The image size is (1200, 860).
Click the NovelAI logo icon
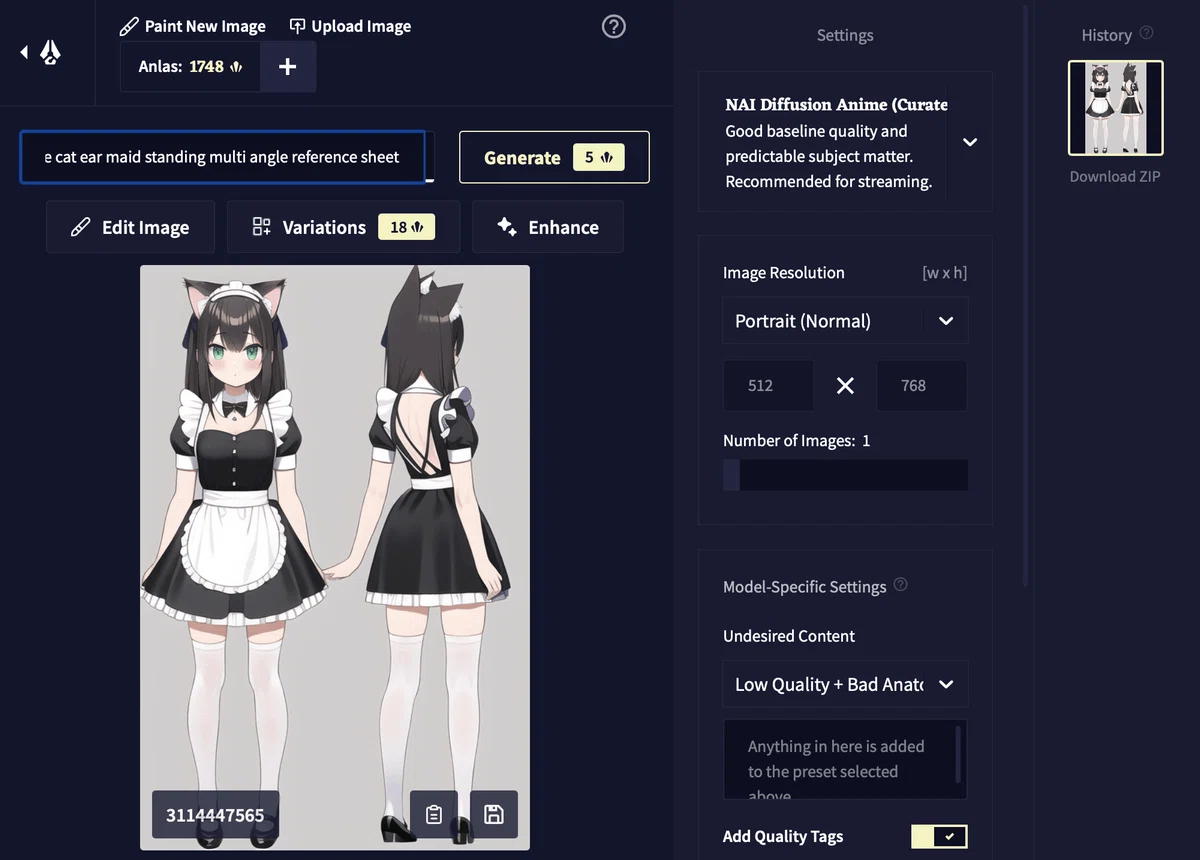[x=51, y=52]
